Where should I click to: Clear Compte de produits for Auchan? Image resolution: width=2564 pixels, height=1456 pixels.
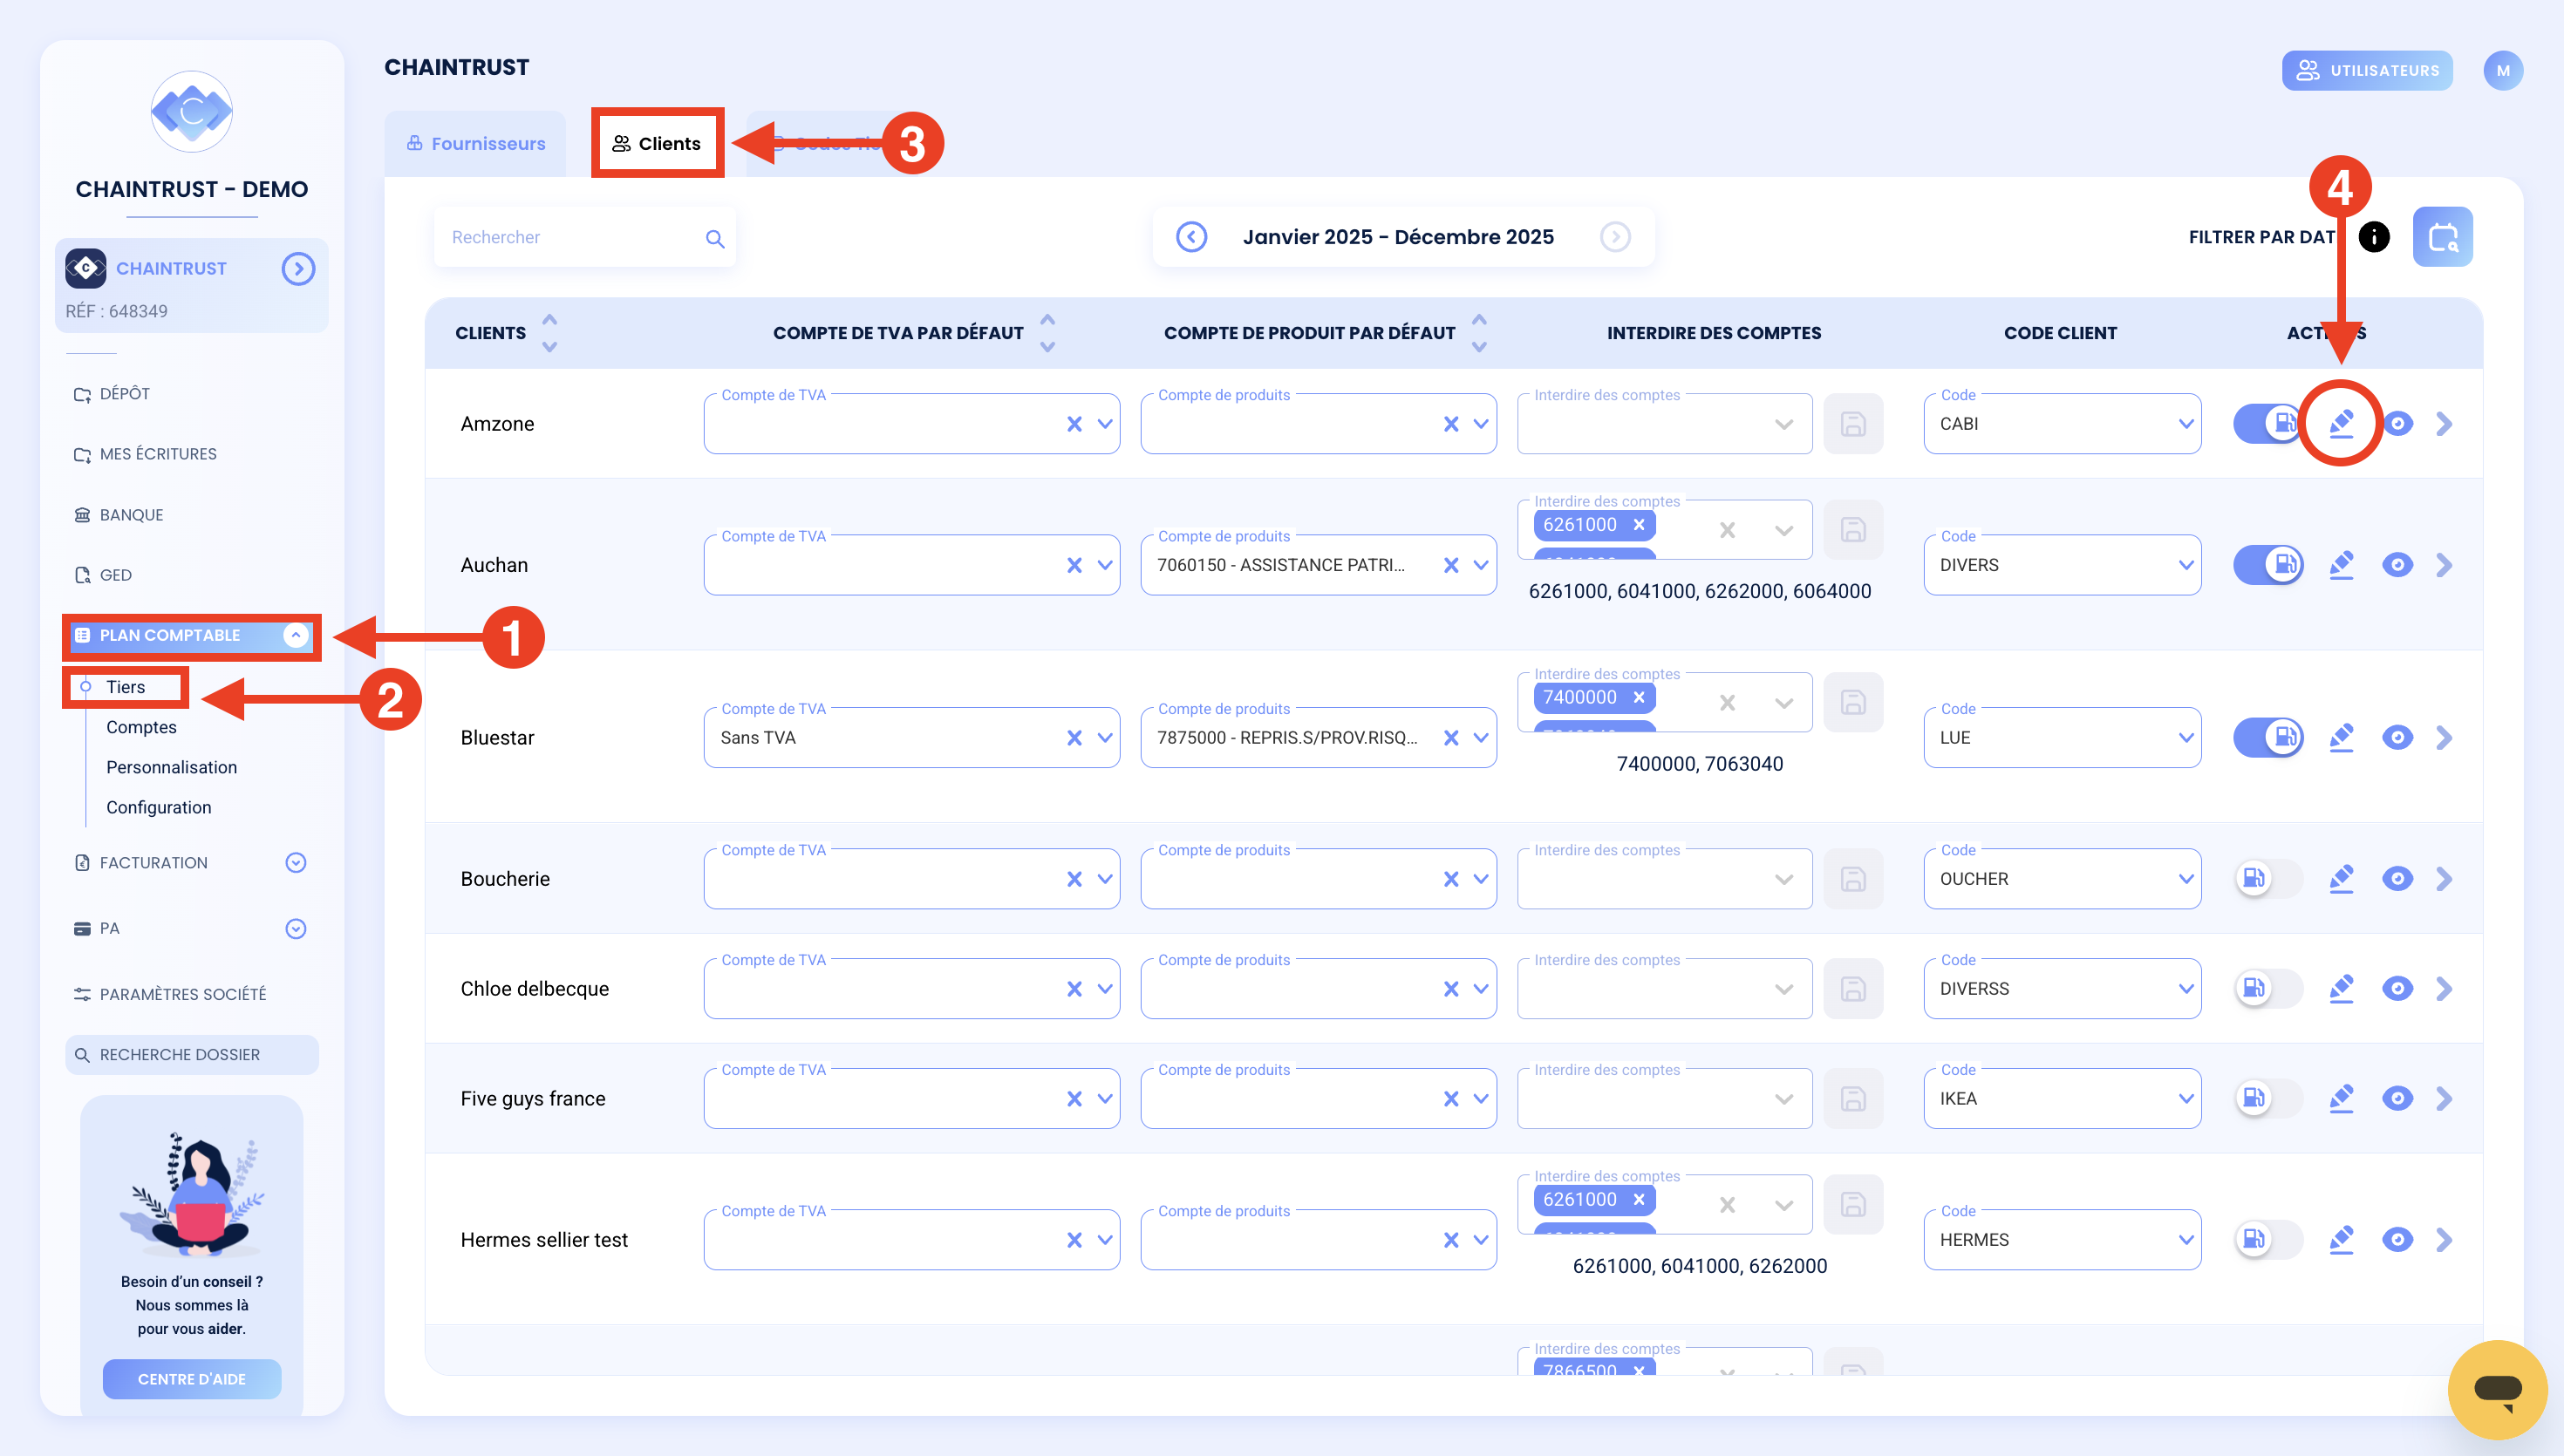click(1451, 565)
